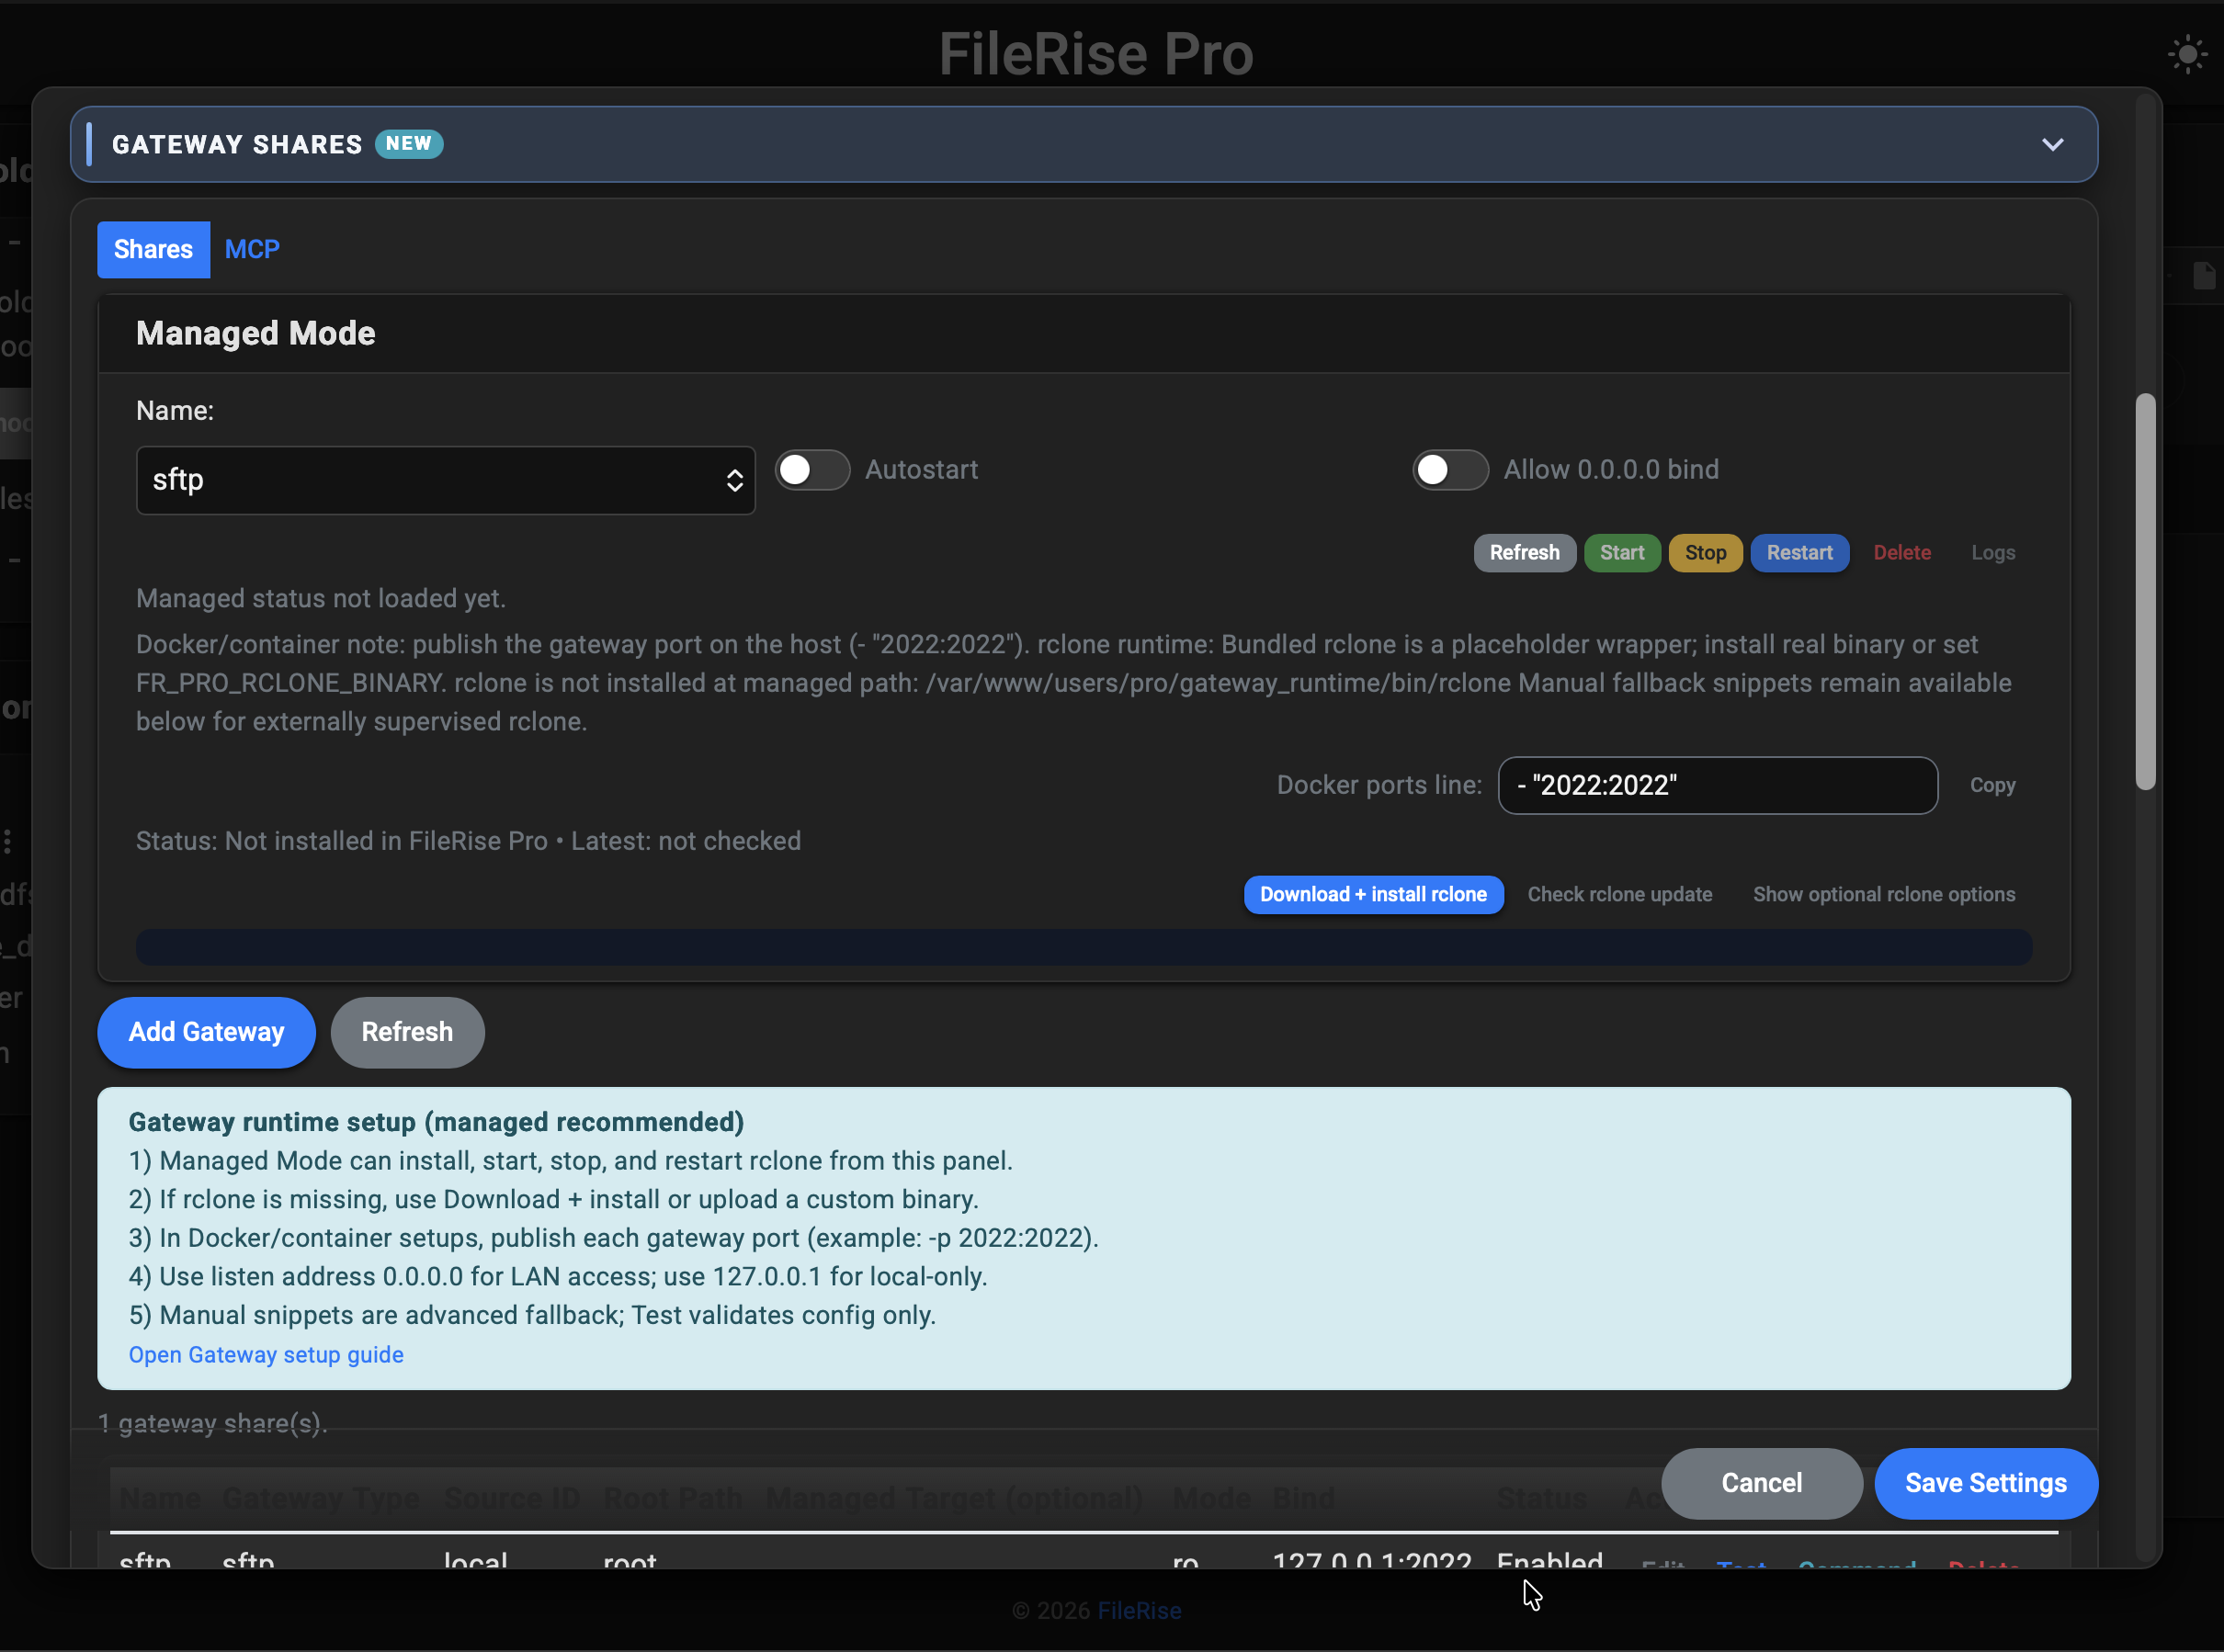Open the gateway name dropdown showing sftp
This screenshot has height=1652, width=2224.
pyautogui.click(x=445, y=480)
